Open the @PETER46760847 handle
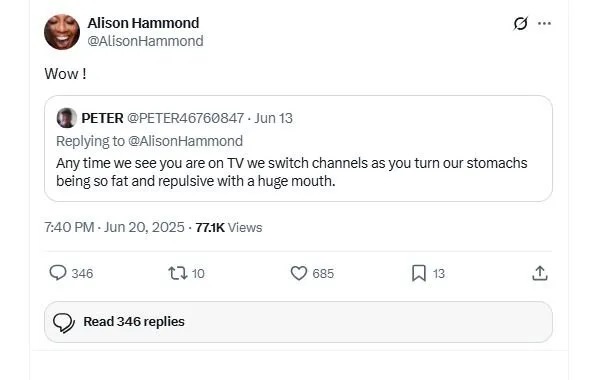 [185, 118]
